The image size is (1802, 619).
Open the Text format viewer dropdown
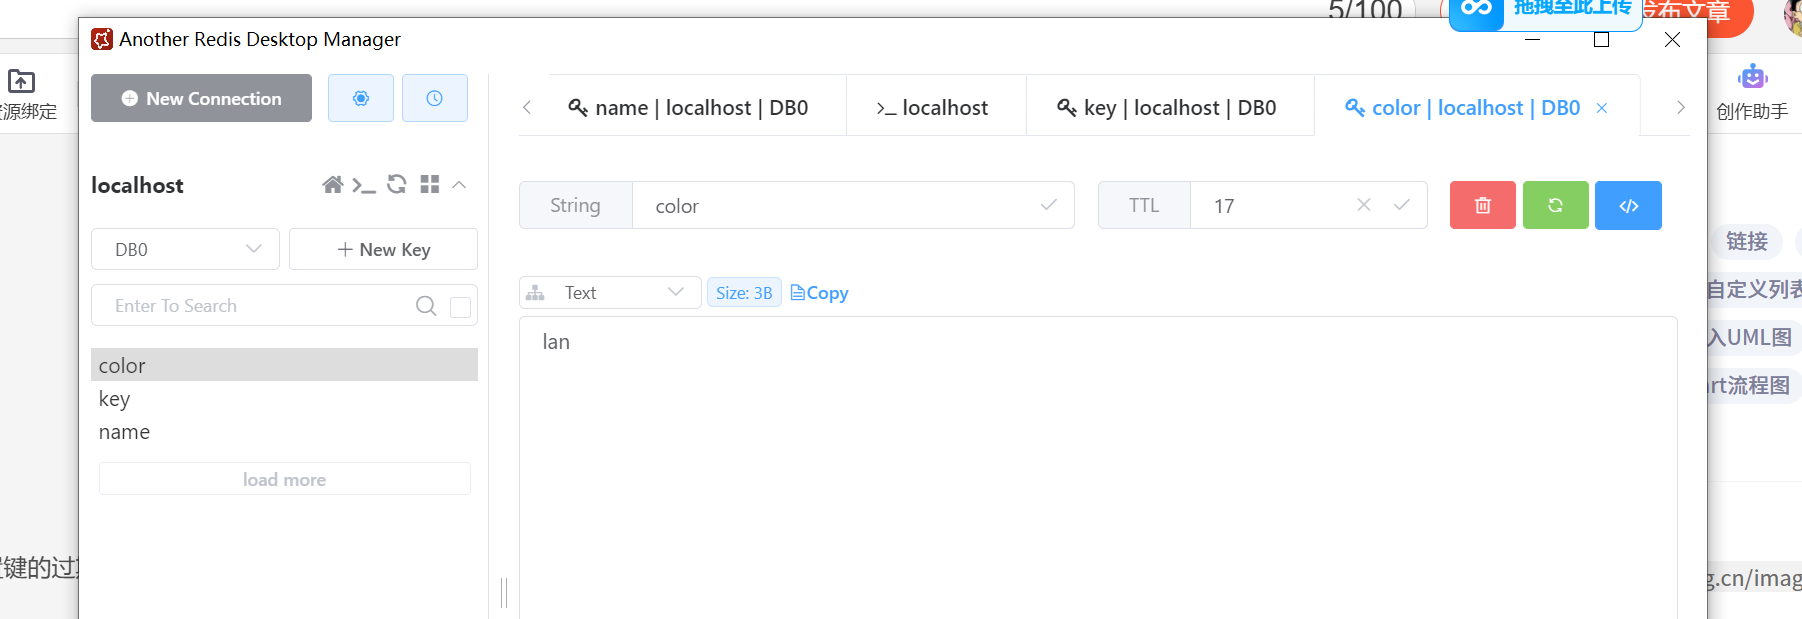pos(610,292)
